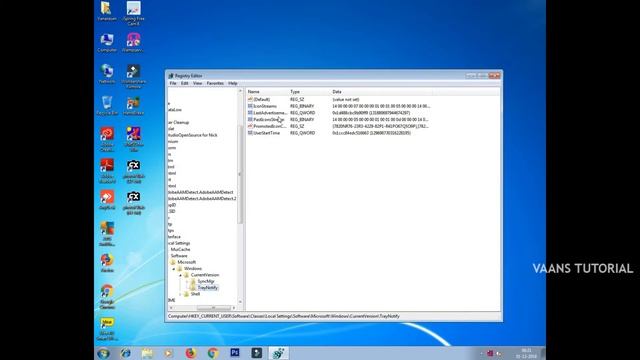640x360 pixels.
Task: Open Firefox from the taskbar
Action: pos(191,353)
